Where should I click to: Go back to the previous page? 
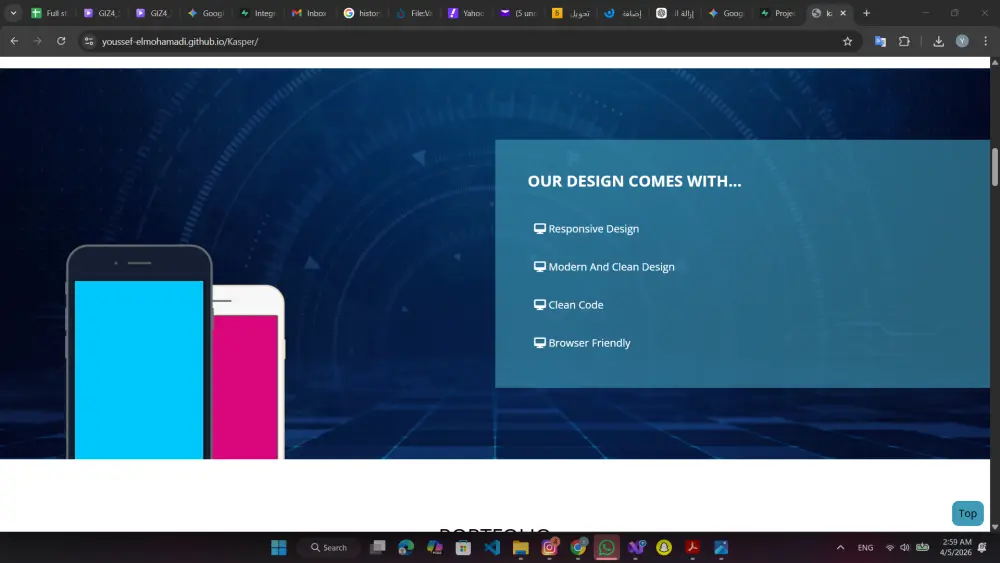pyautogui.click(x=14, y=41)
